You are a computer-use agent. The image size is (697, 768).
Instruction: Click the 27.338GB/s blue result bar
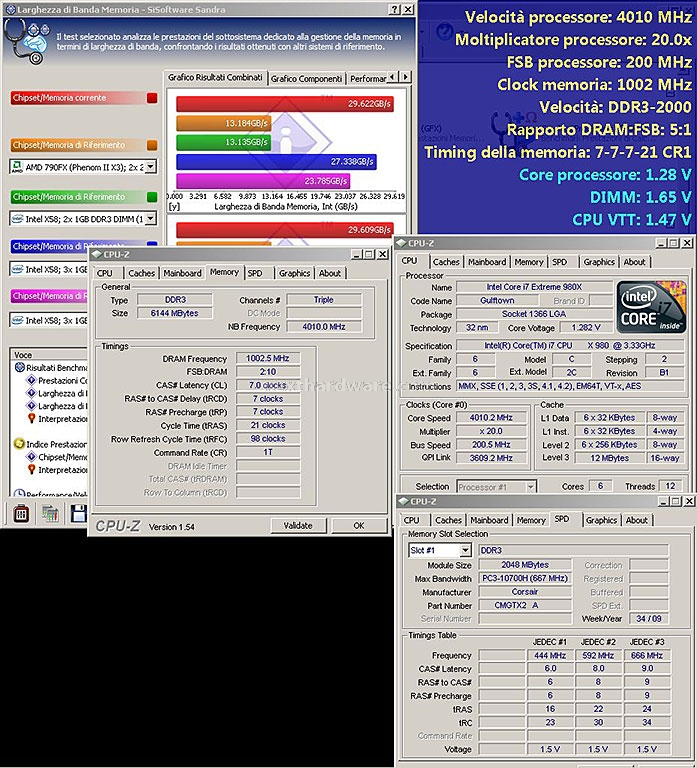pyautogui.click(x=276, y=162)
